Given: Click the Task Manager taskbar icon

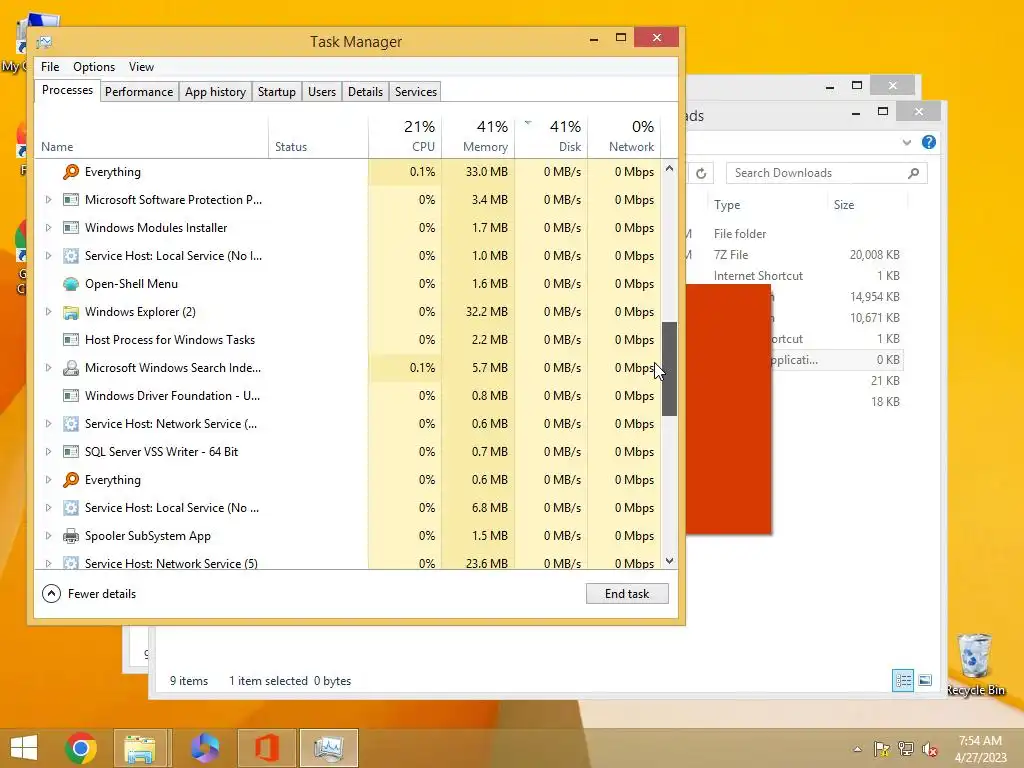Looking at the screenshot, I should pos(328,748).
